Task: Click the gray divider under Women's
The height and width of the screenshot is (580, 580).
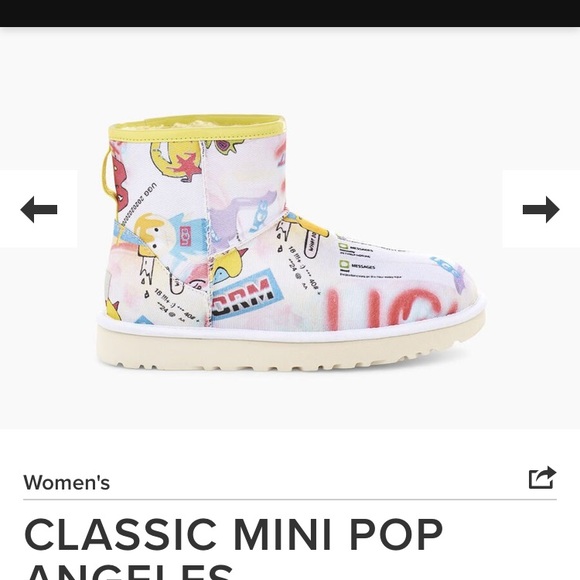Action: coord(290,499)
